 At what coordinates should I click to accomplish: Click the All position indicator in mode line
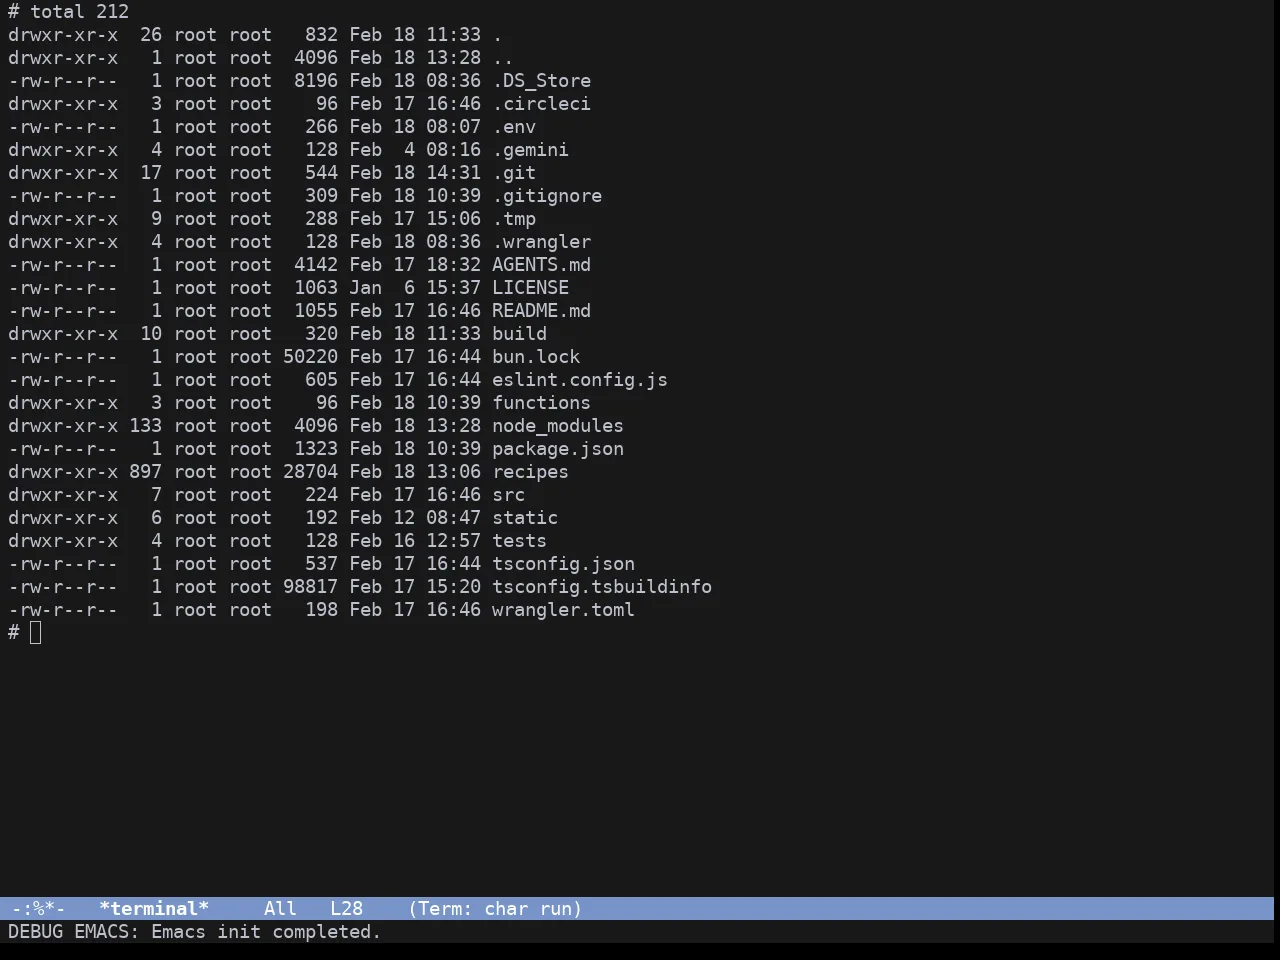(x=280, y=909)
